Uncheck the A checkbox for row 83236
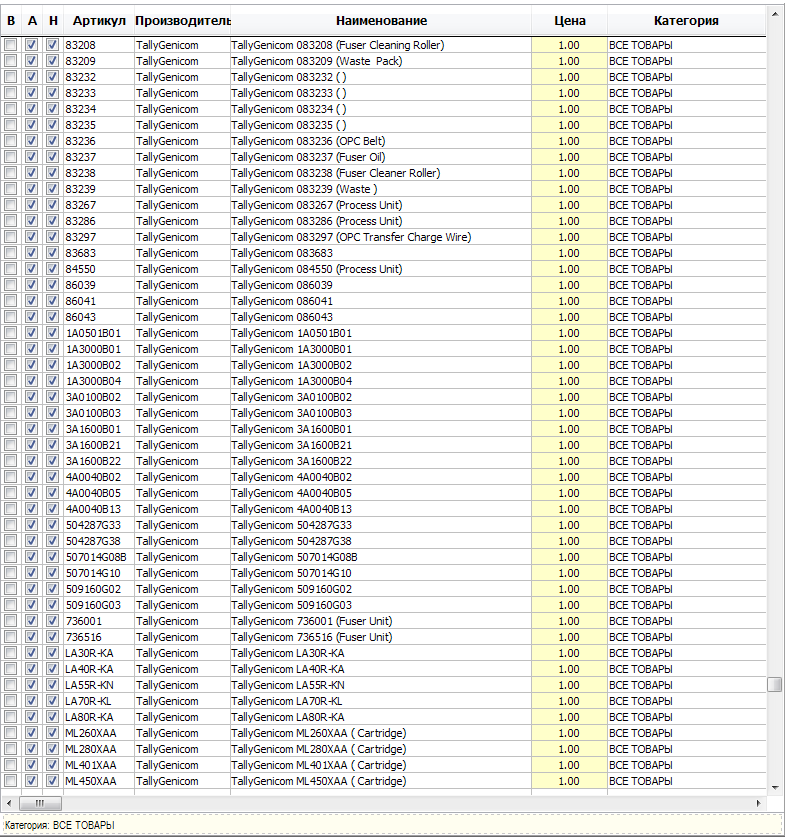This screenshot has width=785, height=837. click(x=31, y=141)
